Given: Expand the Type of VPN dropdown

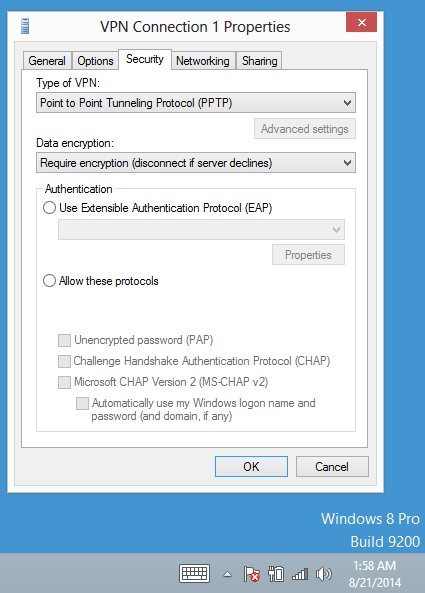Looking at the screenshot, I should pos(196,103).
